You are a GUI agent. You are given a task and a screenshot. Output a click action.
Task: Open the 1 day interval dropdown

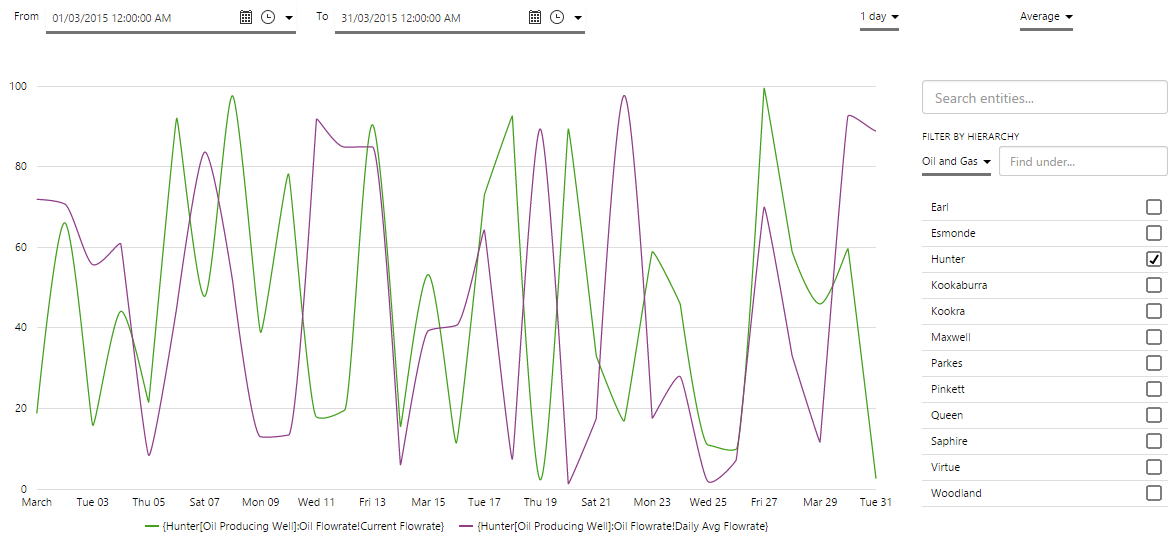pos(880,17)
